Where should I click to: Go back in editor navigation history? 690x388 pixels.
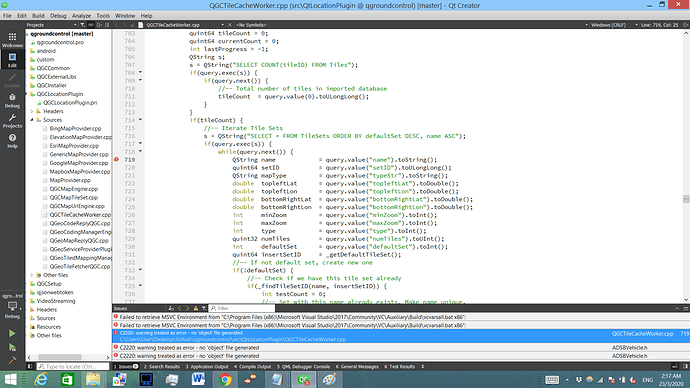[116, 25]
